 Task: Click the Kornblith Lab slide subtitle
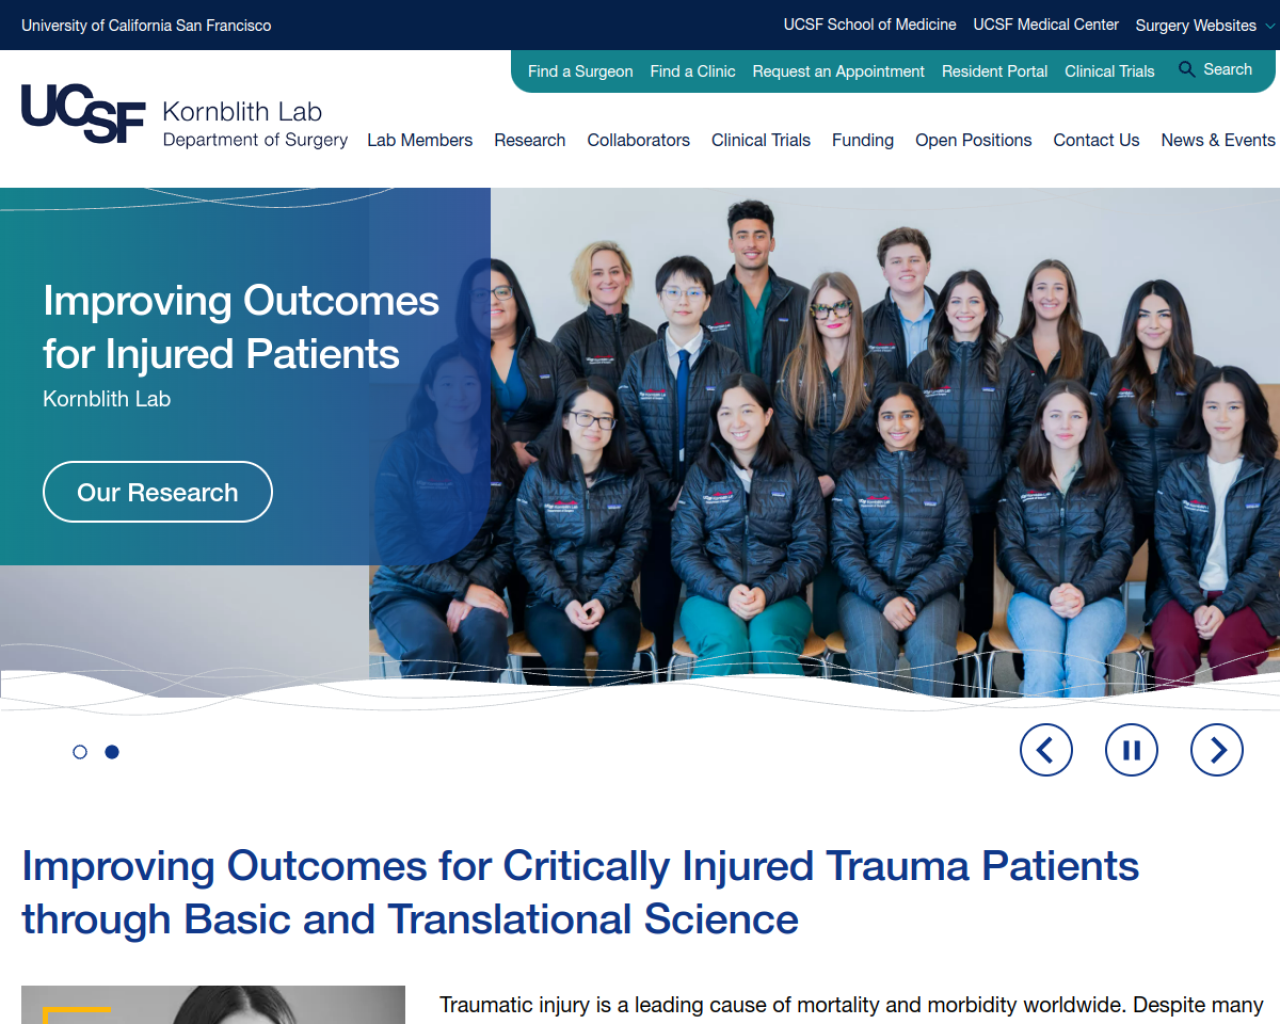click(x=107, y=399)
